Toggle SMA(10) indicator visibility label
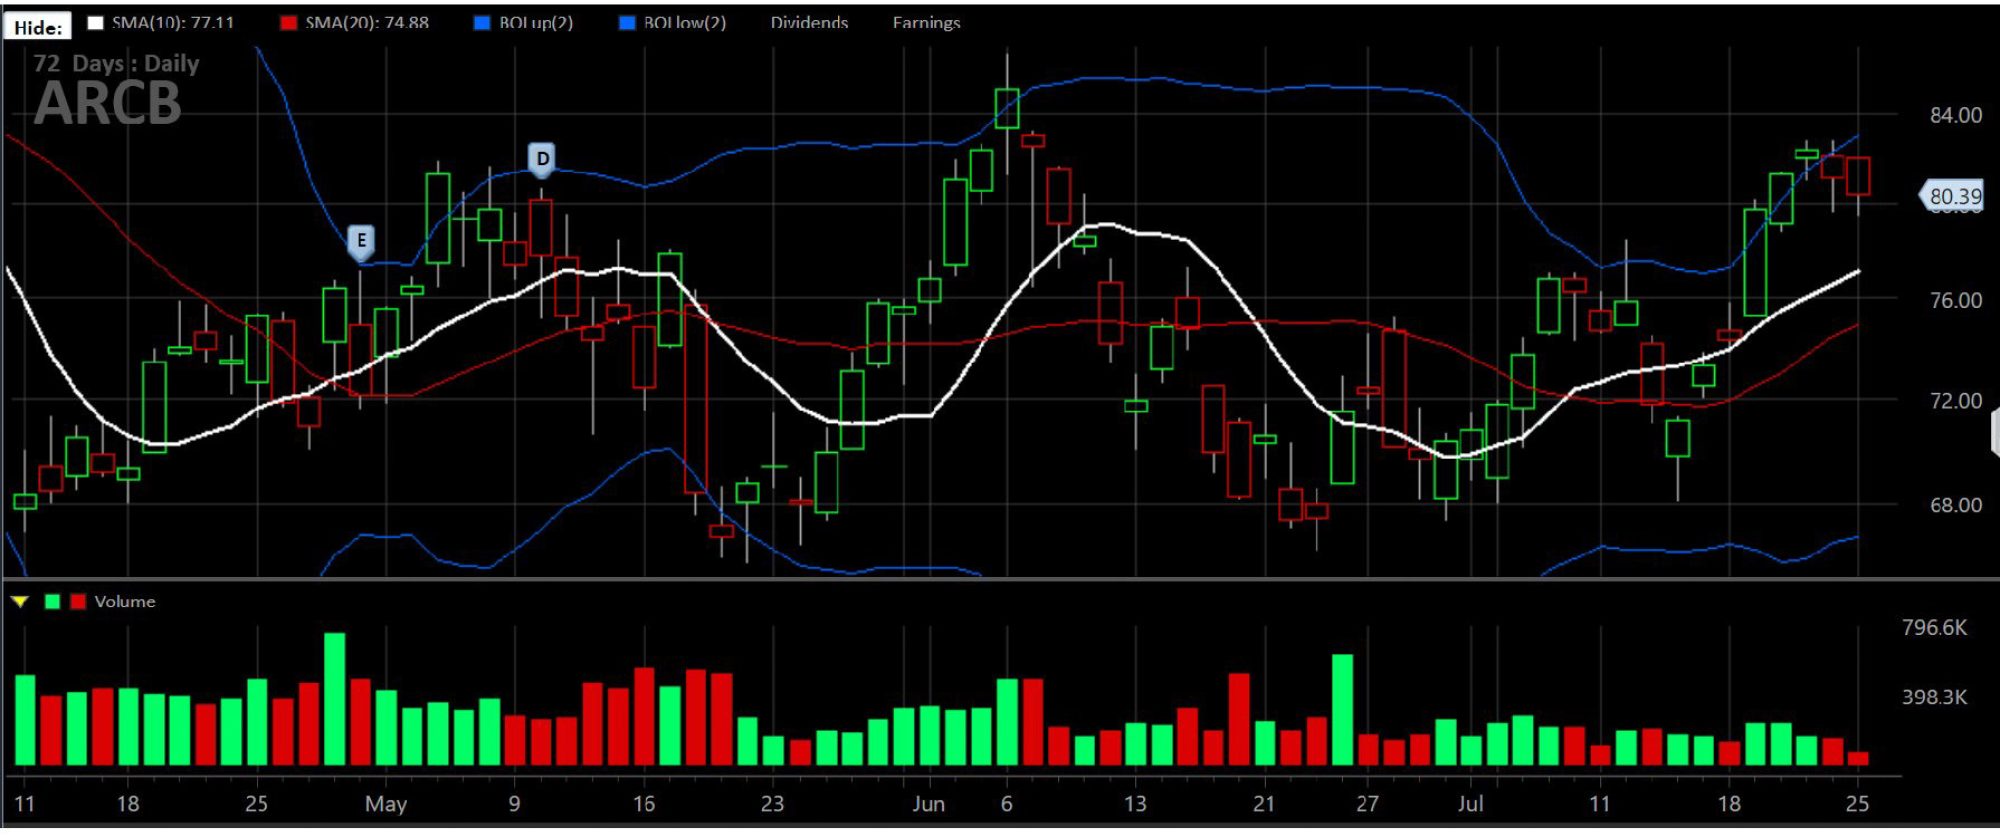The image size is (2000, 837). (172, 23)
